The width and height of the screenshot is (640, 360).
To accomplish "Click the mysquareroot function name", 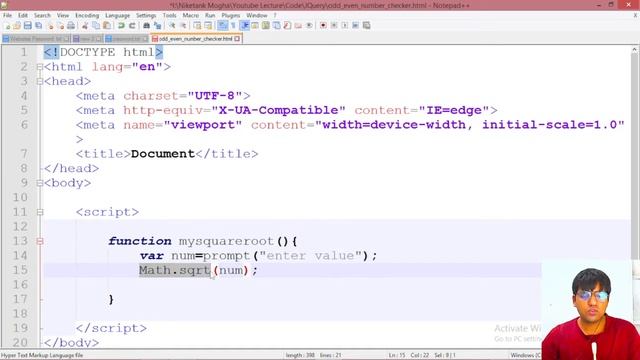I will tap(226, 241).
